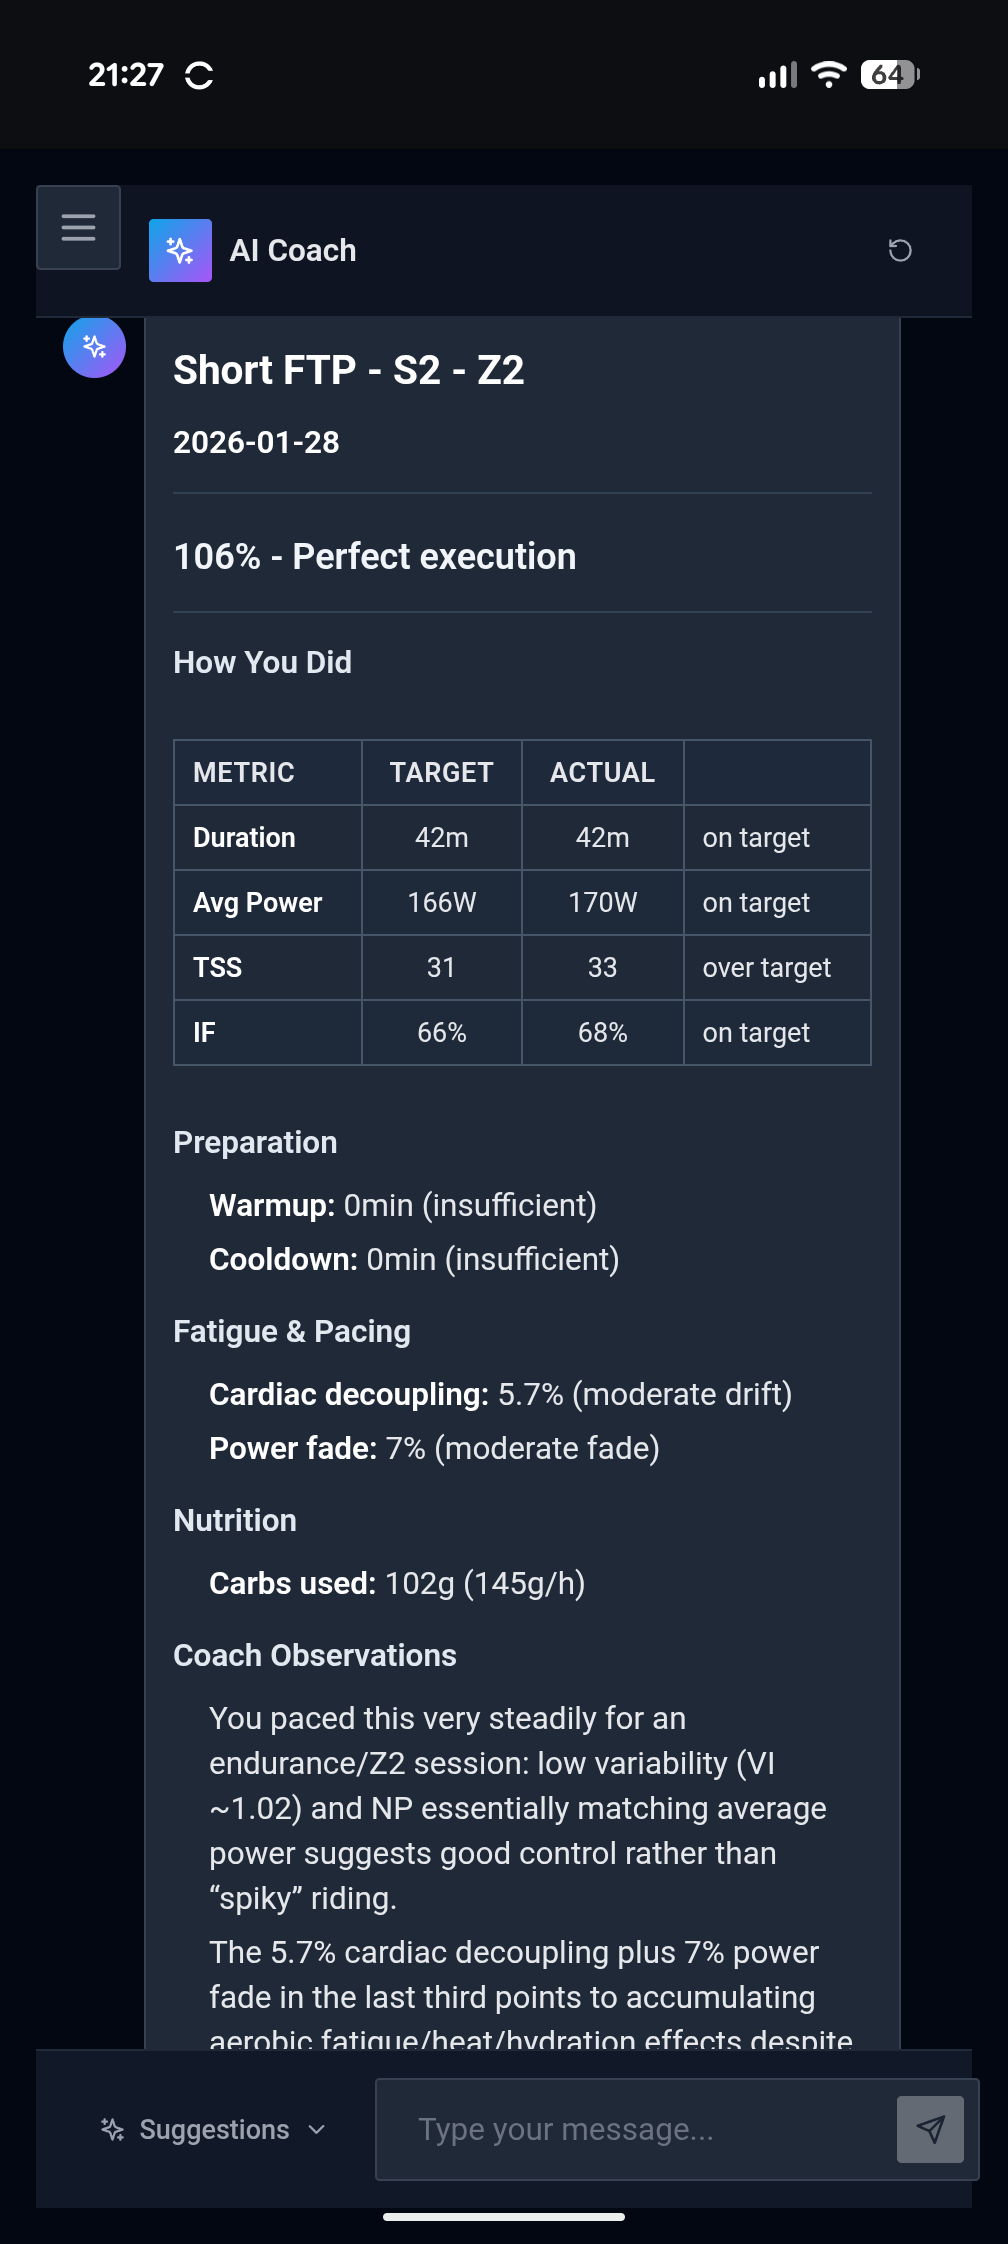The width and height of the screenshot is (1008, 2244).
Task: Click the AI Coach sparkle logo
Action: coord(180,250)
